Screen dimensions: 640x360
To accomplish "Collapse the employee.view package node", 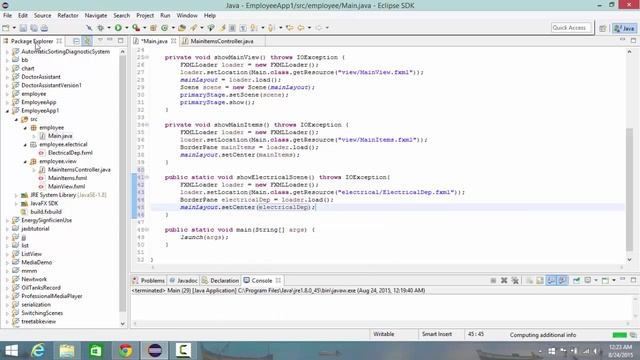I will click(x=25, y=162).
